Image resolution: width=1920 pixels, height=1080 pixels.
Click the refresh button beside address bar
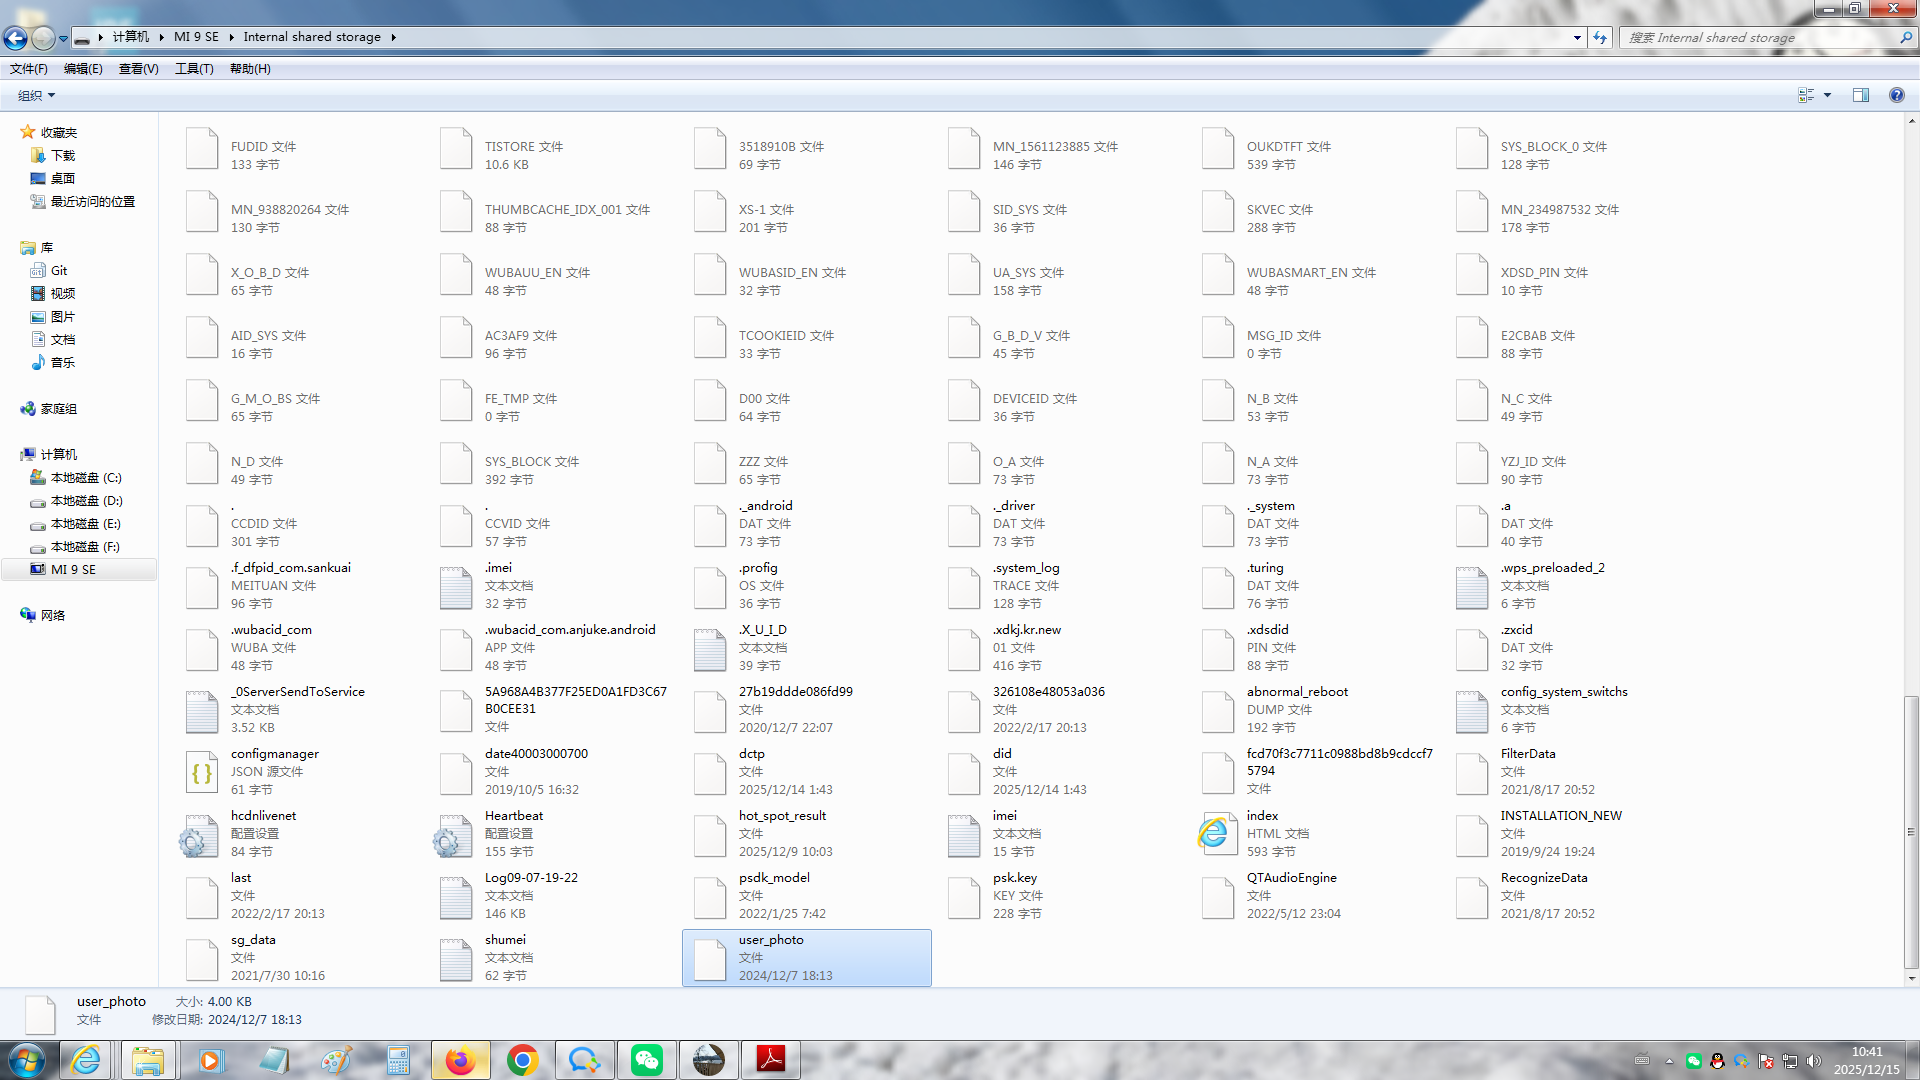click(x=1600, y=37)
